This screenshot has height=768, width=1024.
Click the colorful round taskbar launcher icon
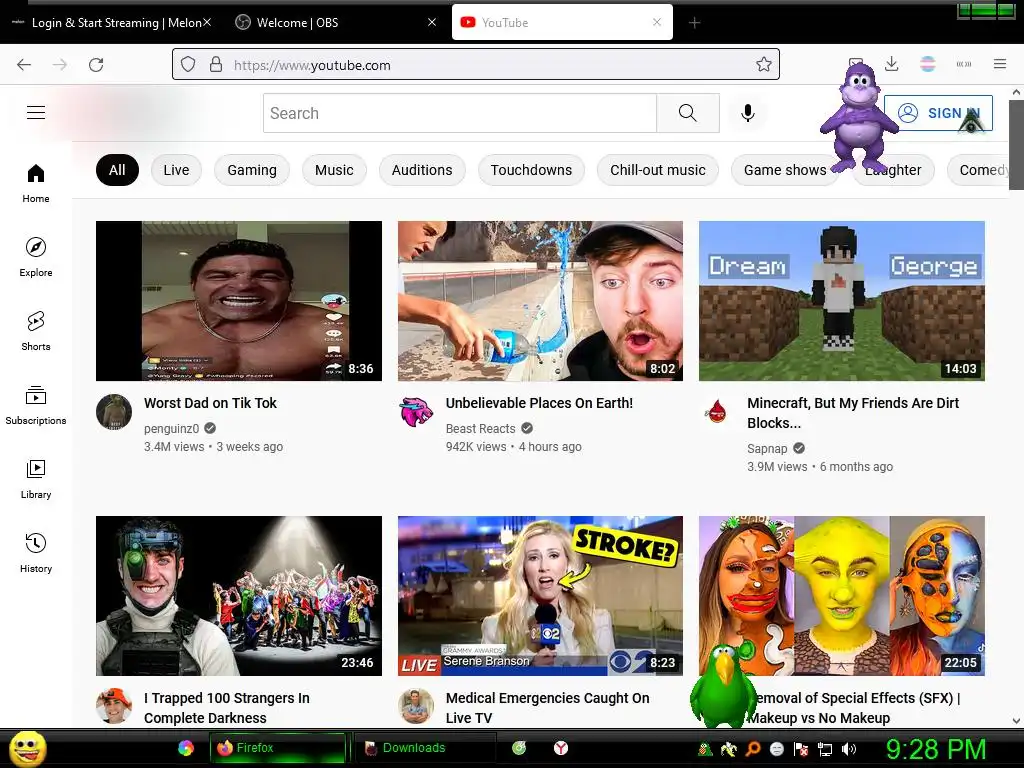tap(186, 748)
